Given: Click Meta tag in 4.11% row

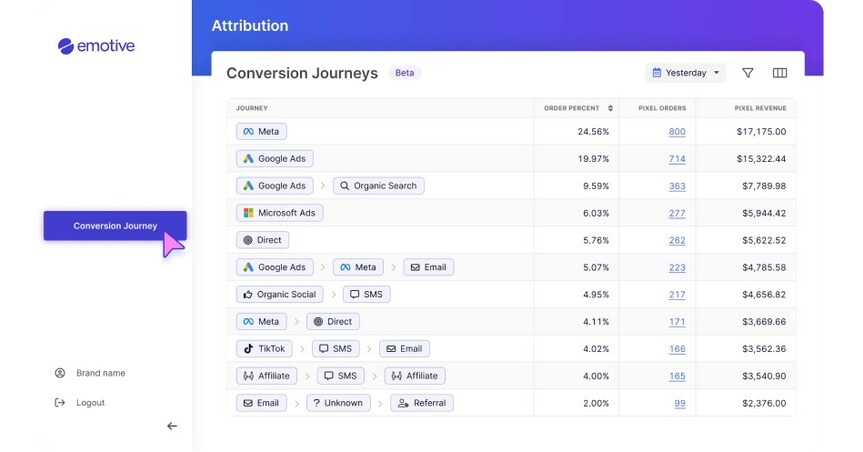Looking at the screenshot, I should pos(261,322).
